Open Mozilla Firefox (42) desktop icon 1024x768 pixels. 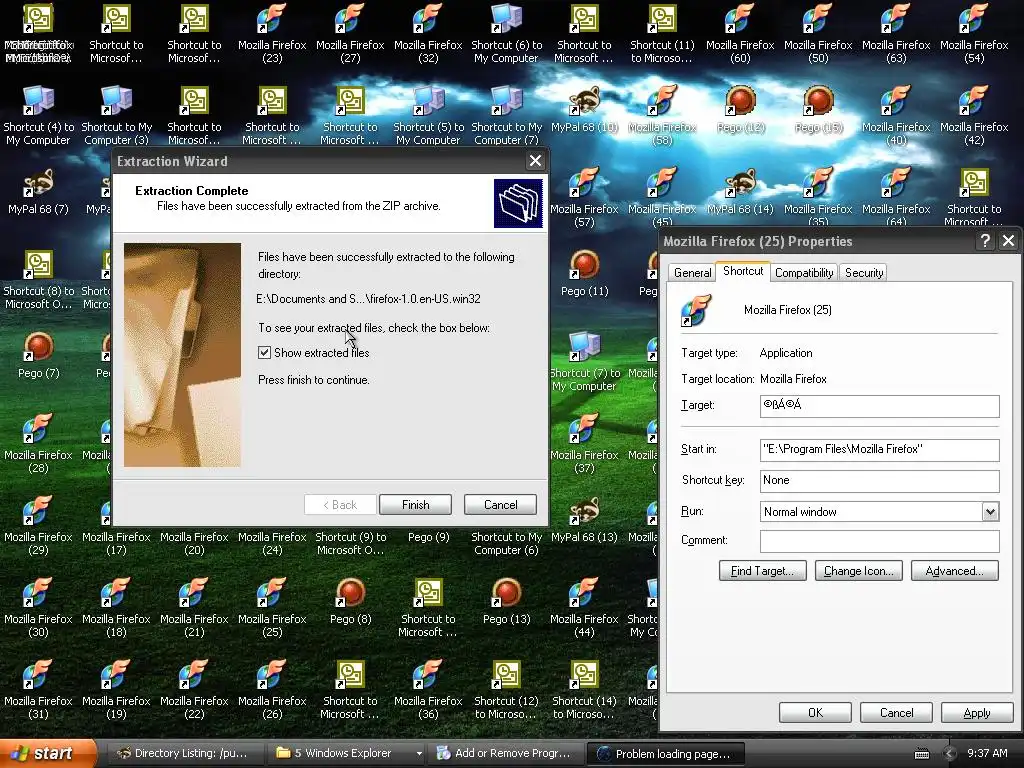coord(974,116)
